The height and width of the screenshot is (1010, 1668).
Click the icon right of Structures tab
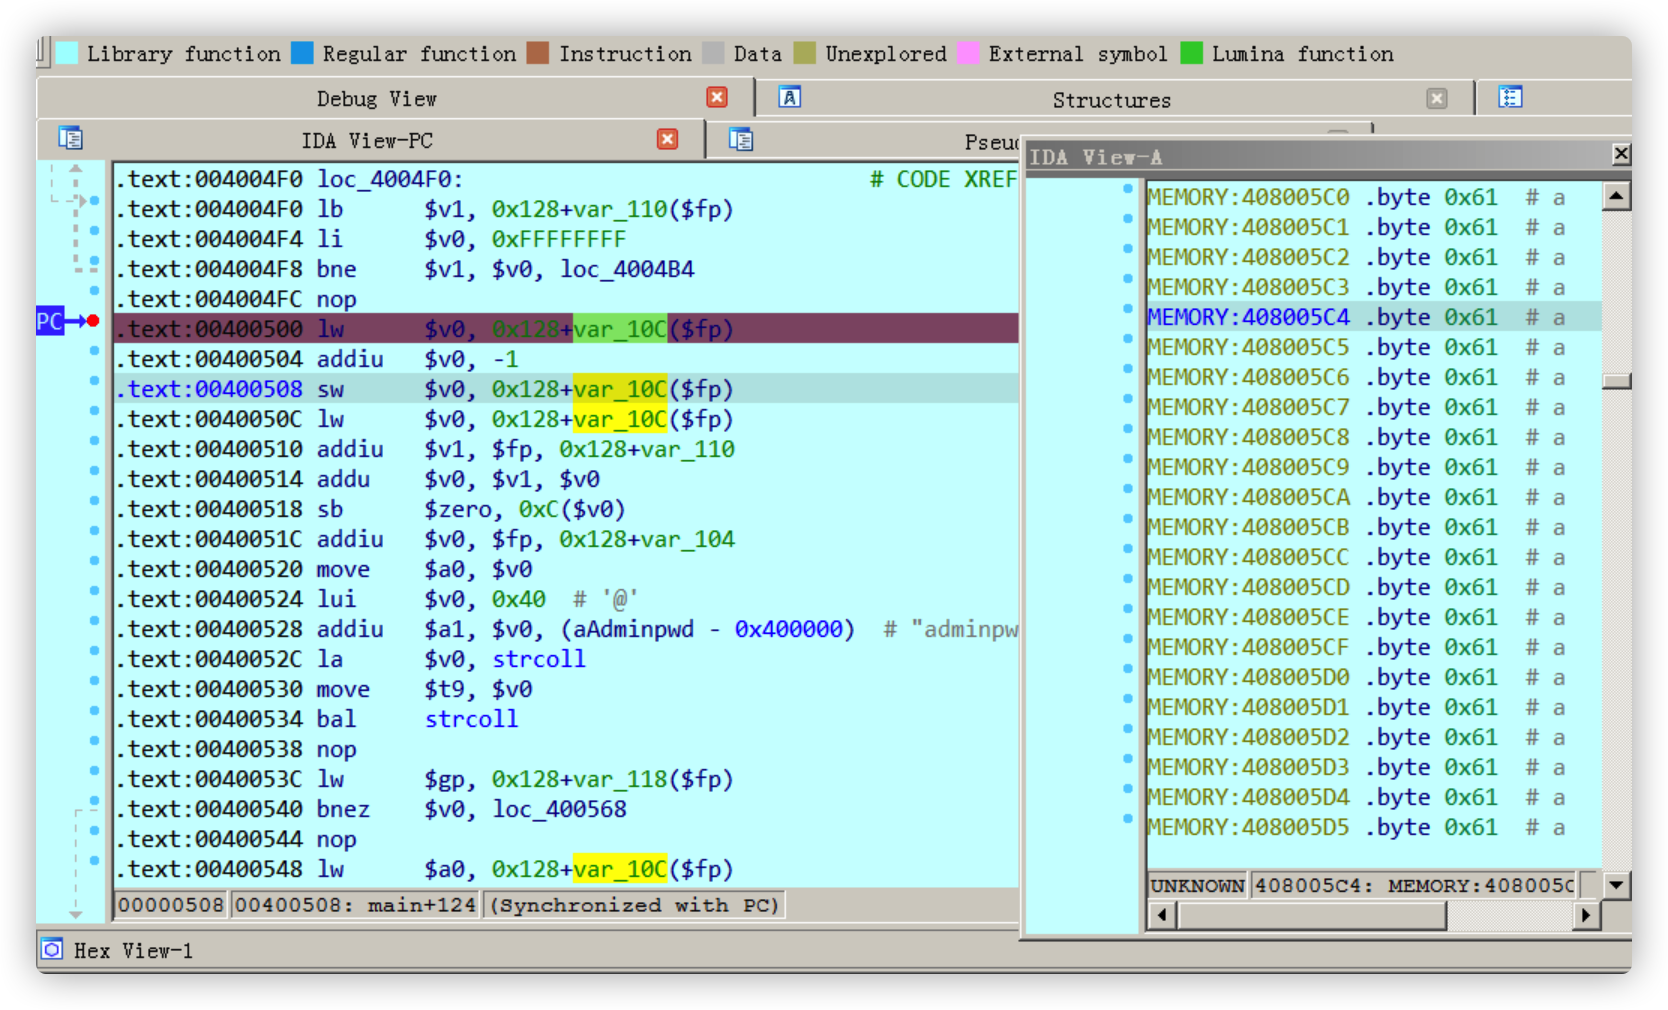click(1510, 97)
